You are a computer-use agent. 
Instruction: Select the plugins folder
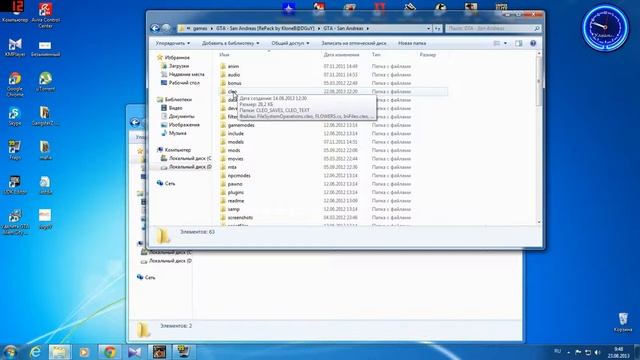(x=236, y=192)
